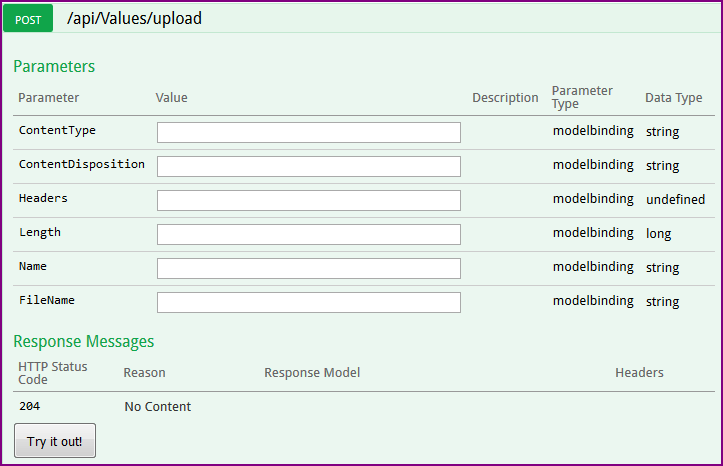Image resolution: width=723 pixels, height=466 pixels.
Task: Focus the ContentDisposition value text box
Action: tap(308, 166)
